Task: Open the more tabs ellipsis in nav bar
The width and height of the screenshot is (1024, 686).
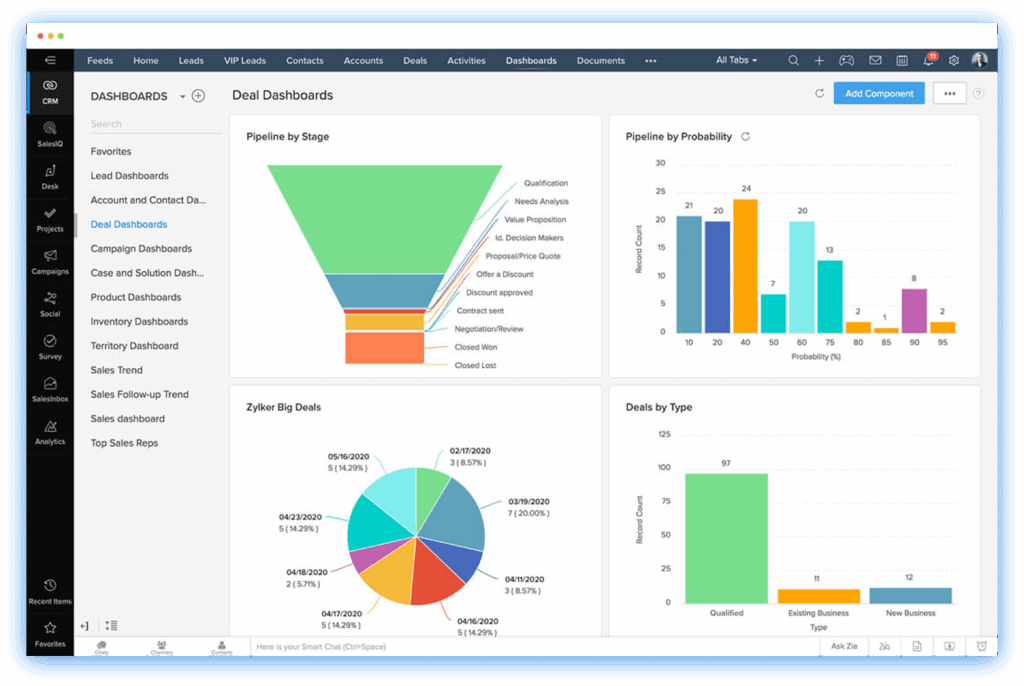Action: pyautogui.click(x=650, y=61)
